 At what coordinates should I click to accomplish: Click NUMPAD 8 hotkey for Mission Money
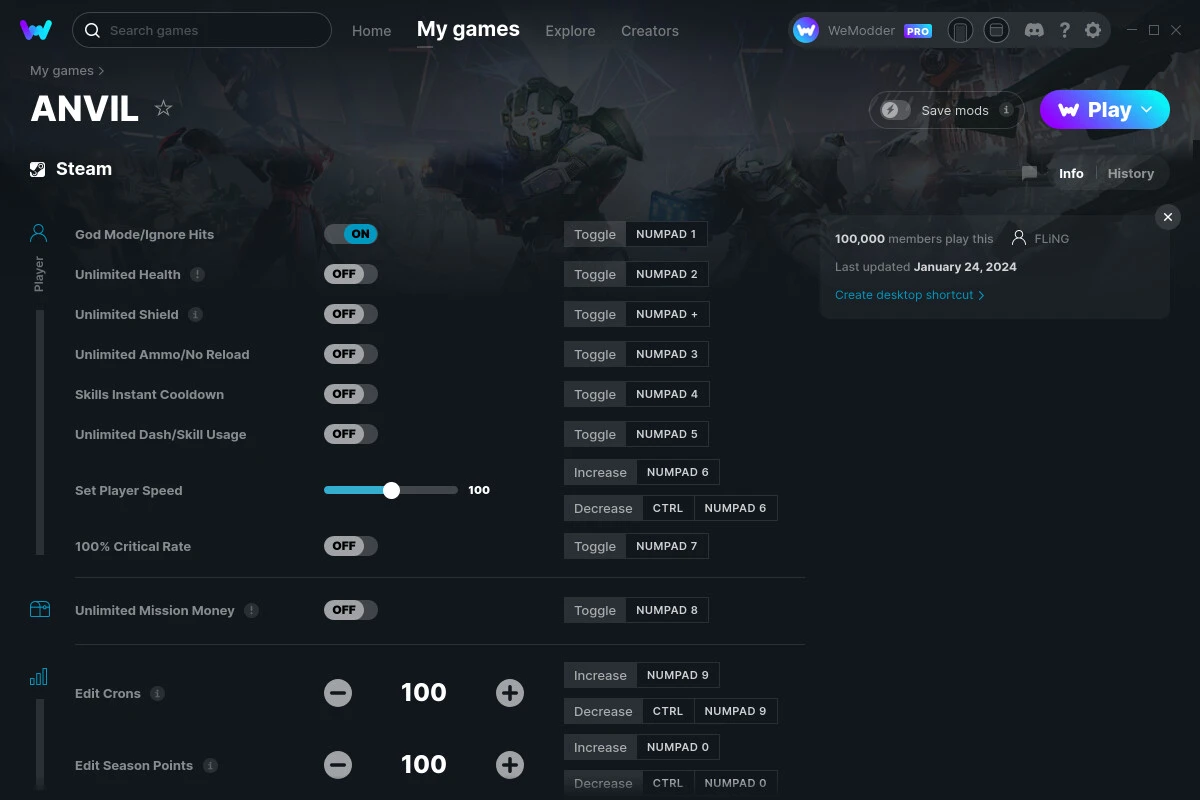[x=667, y=610]
